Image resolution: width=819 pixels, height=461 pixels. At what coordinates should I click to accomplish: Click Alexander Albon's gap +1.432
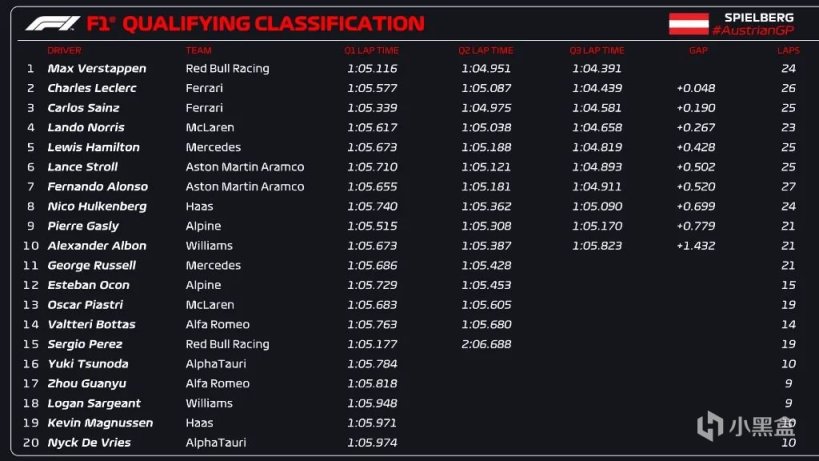(697, 246)
